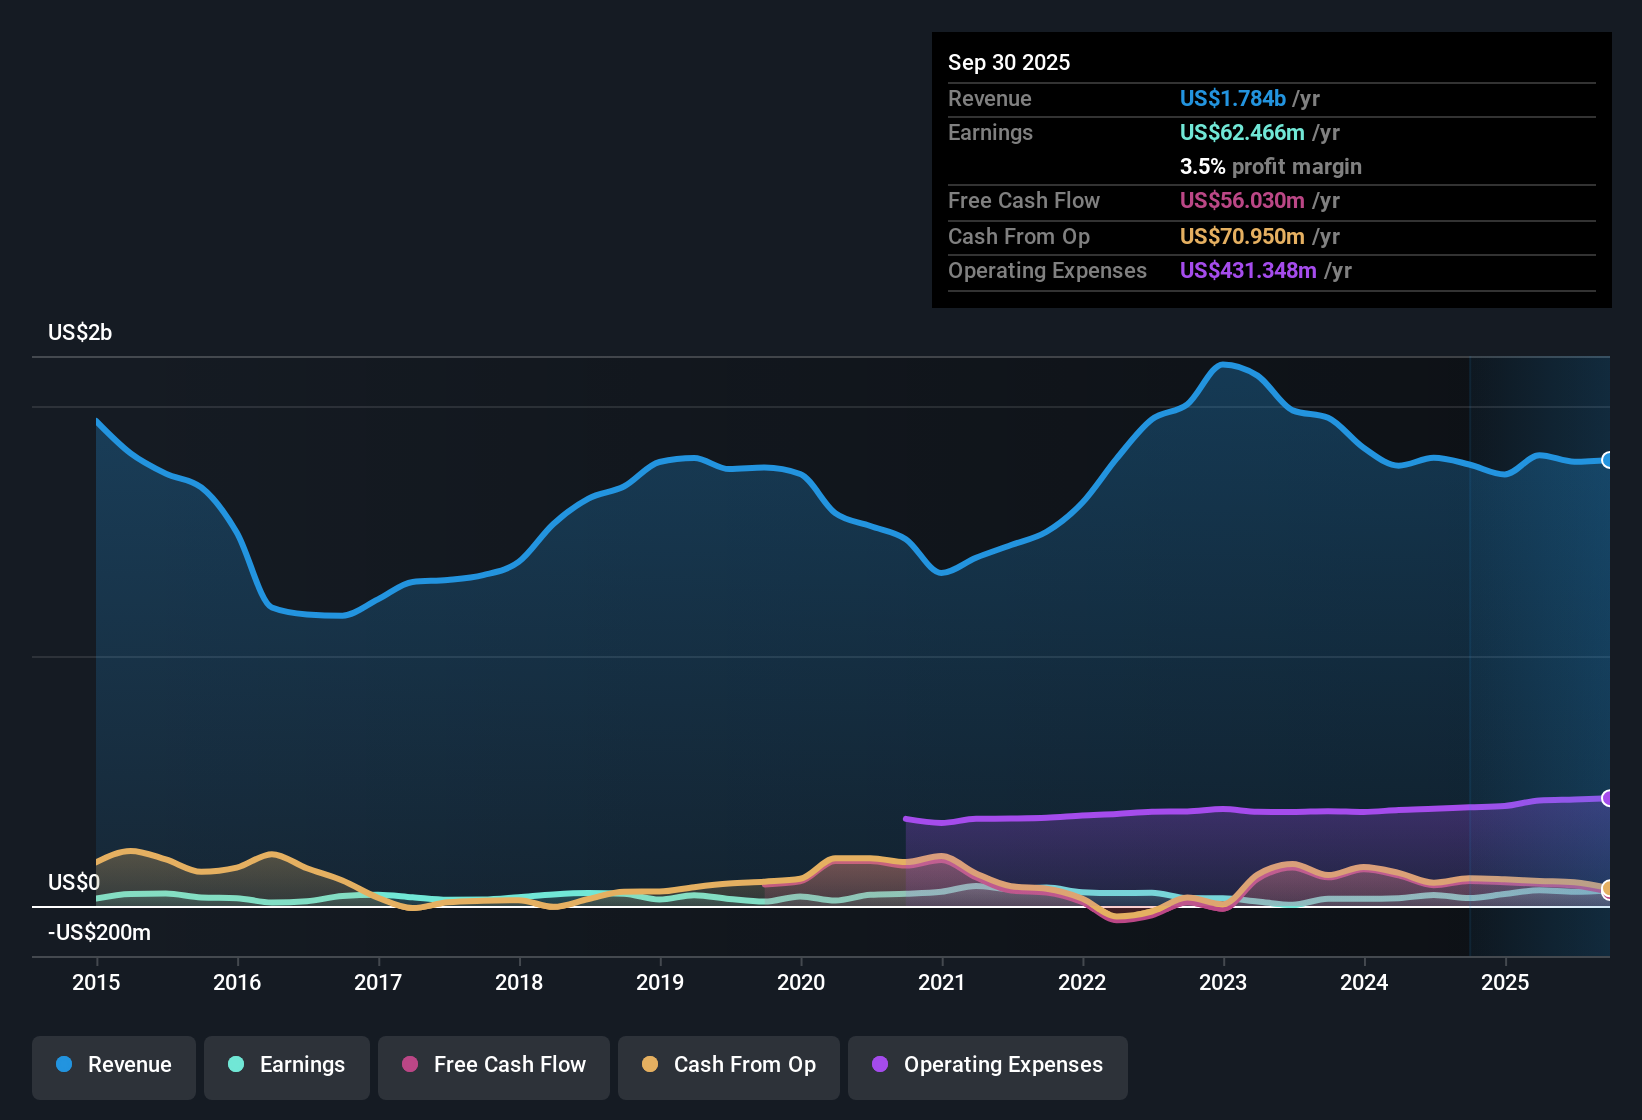Select the Operating Expenses endpoint marker
Image resolution: width=1642 pixels, height=1120 pixels.
pos(1608,798)
